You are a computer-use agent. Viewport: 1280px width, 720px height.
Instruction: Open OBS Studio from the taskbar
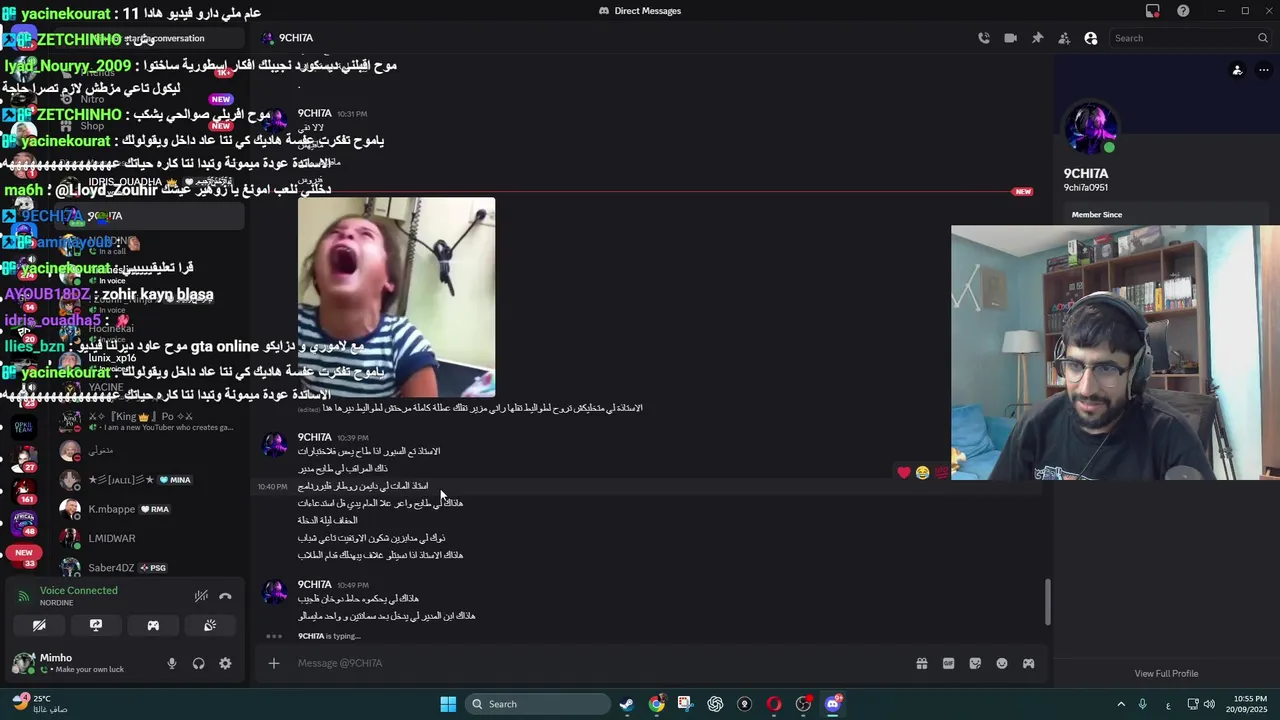tap(803, 704)
